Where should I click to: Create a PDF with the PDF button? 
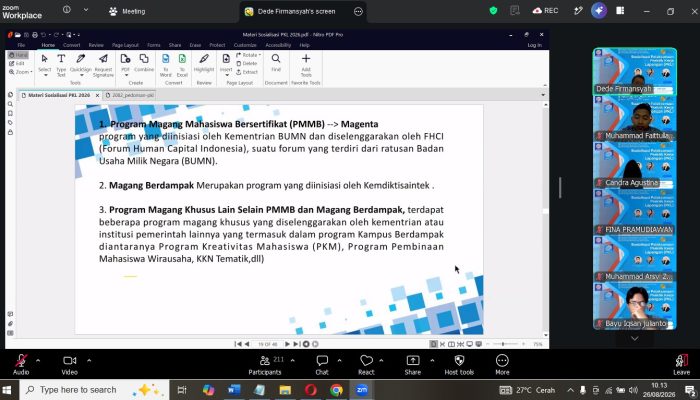coord(125,64)
